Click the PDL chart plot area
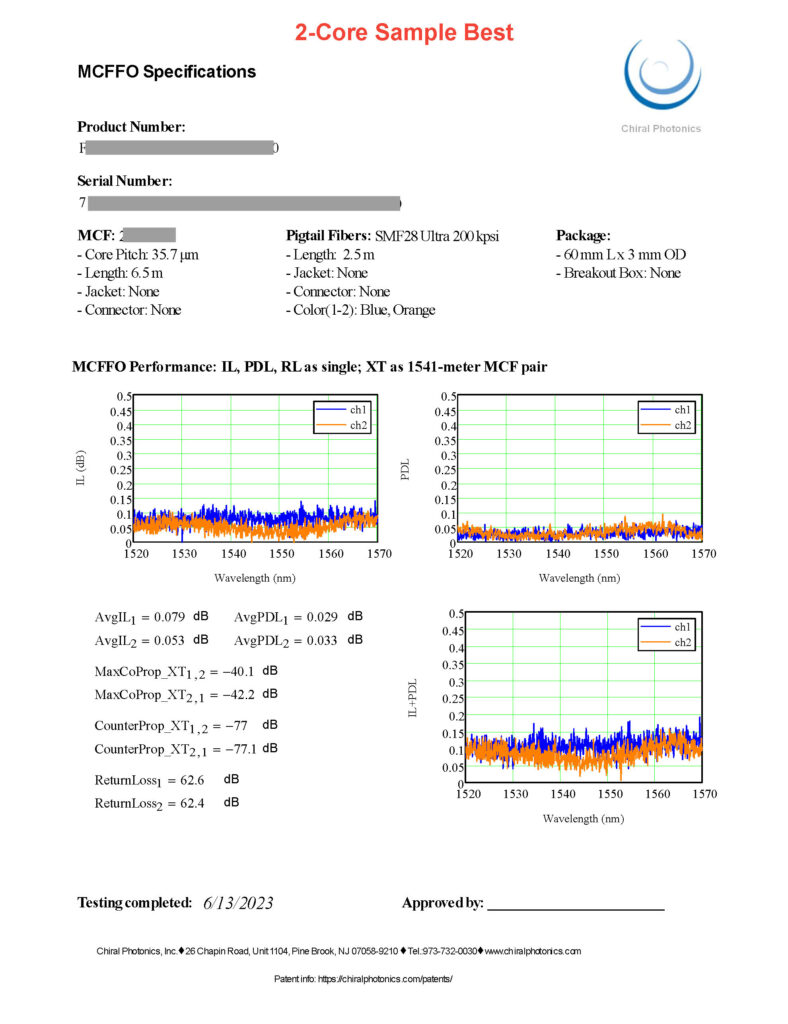The width and height of the screenshot is (788, 1024). [579, 468]
